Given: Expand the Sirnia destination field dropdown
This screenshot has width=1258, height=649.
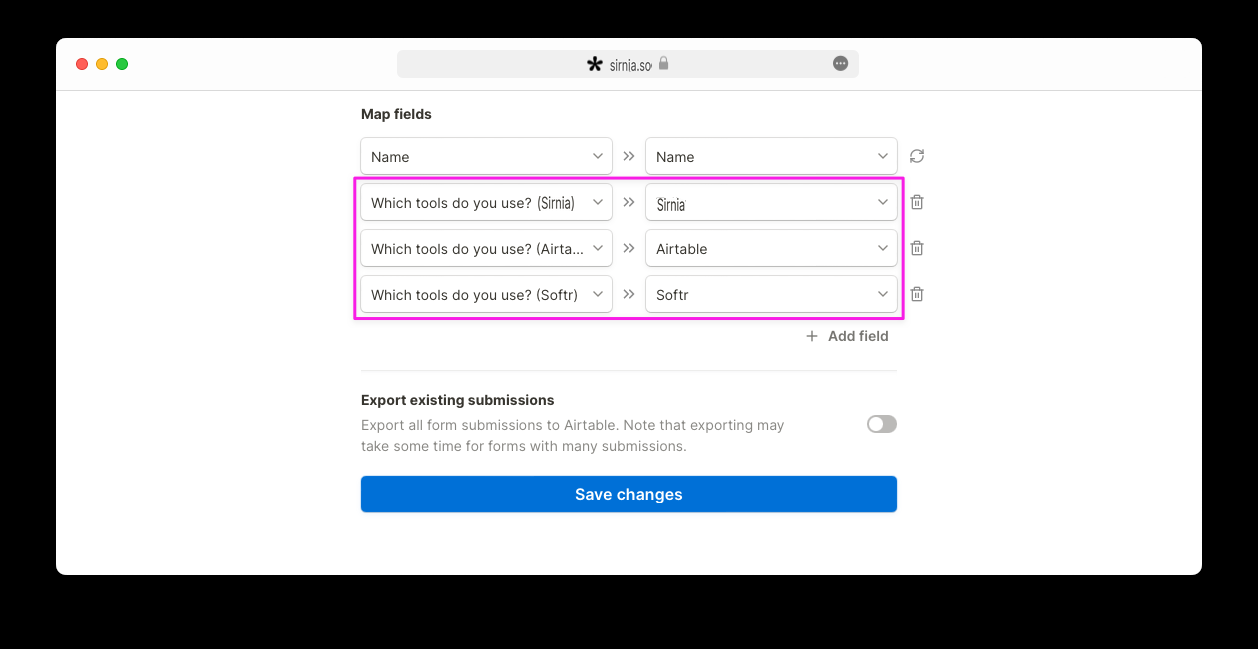Looking at the screenshot, I should 771,202.
